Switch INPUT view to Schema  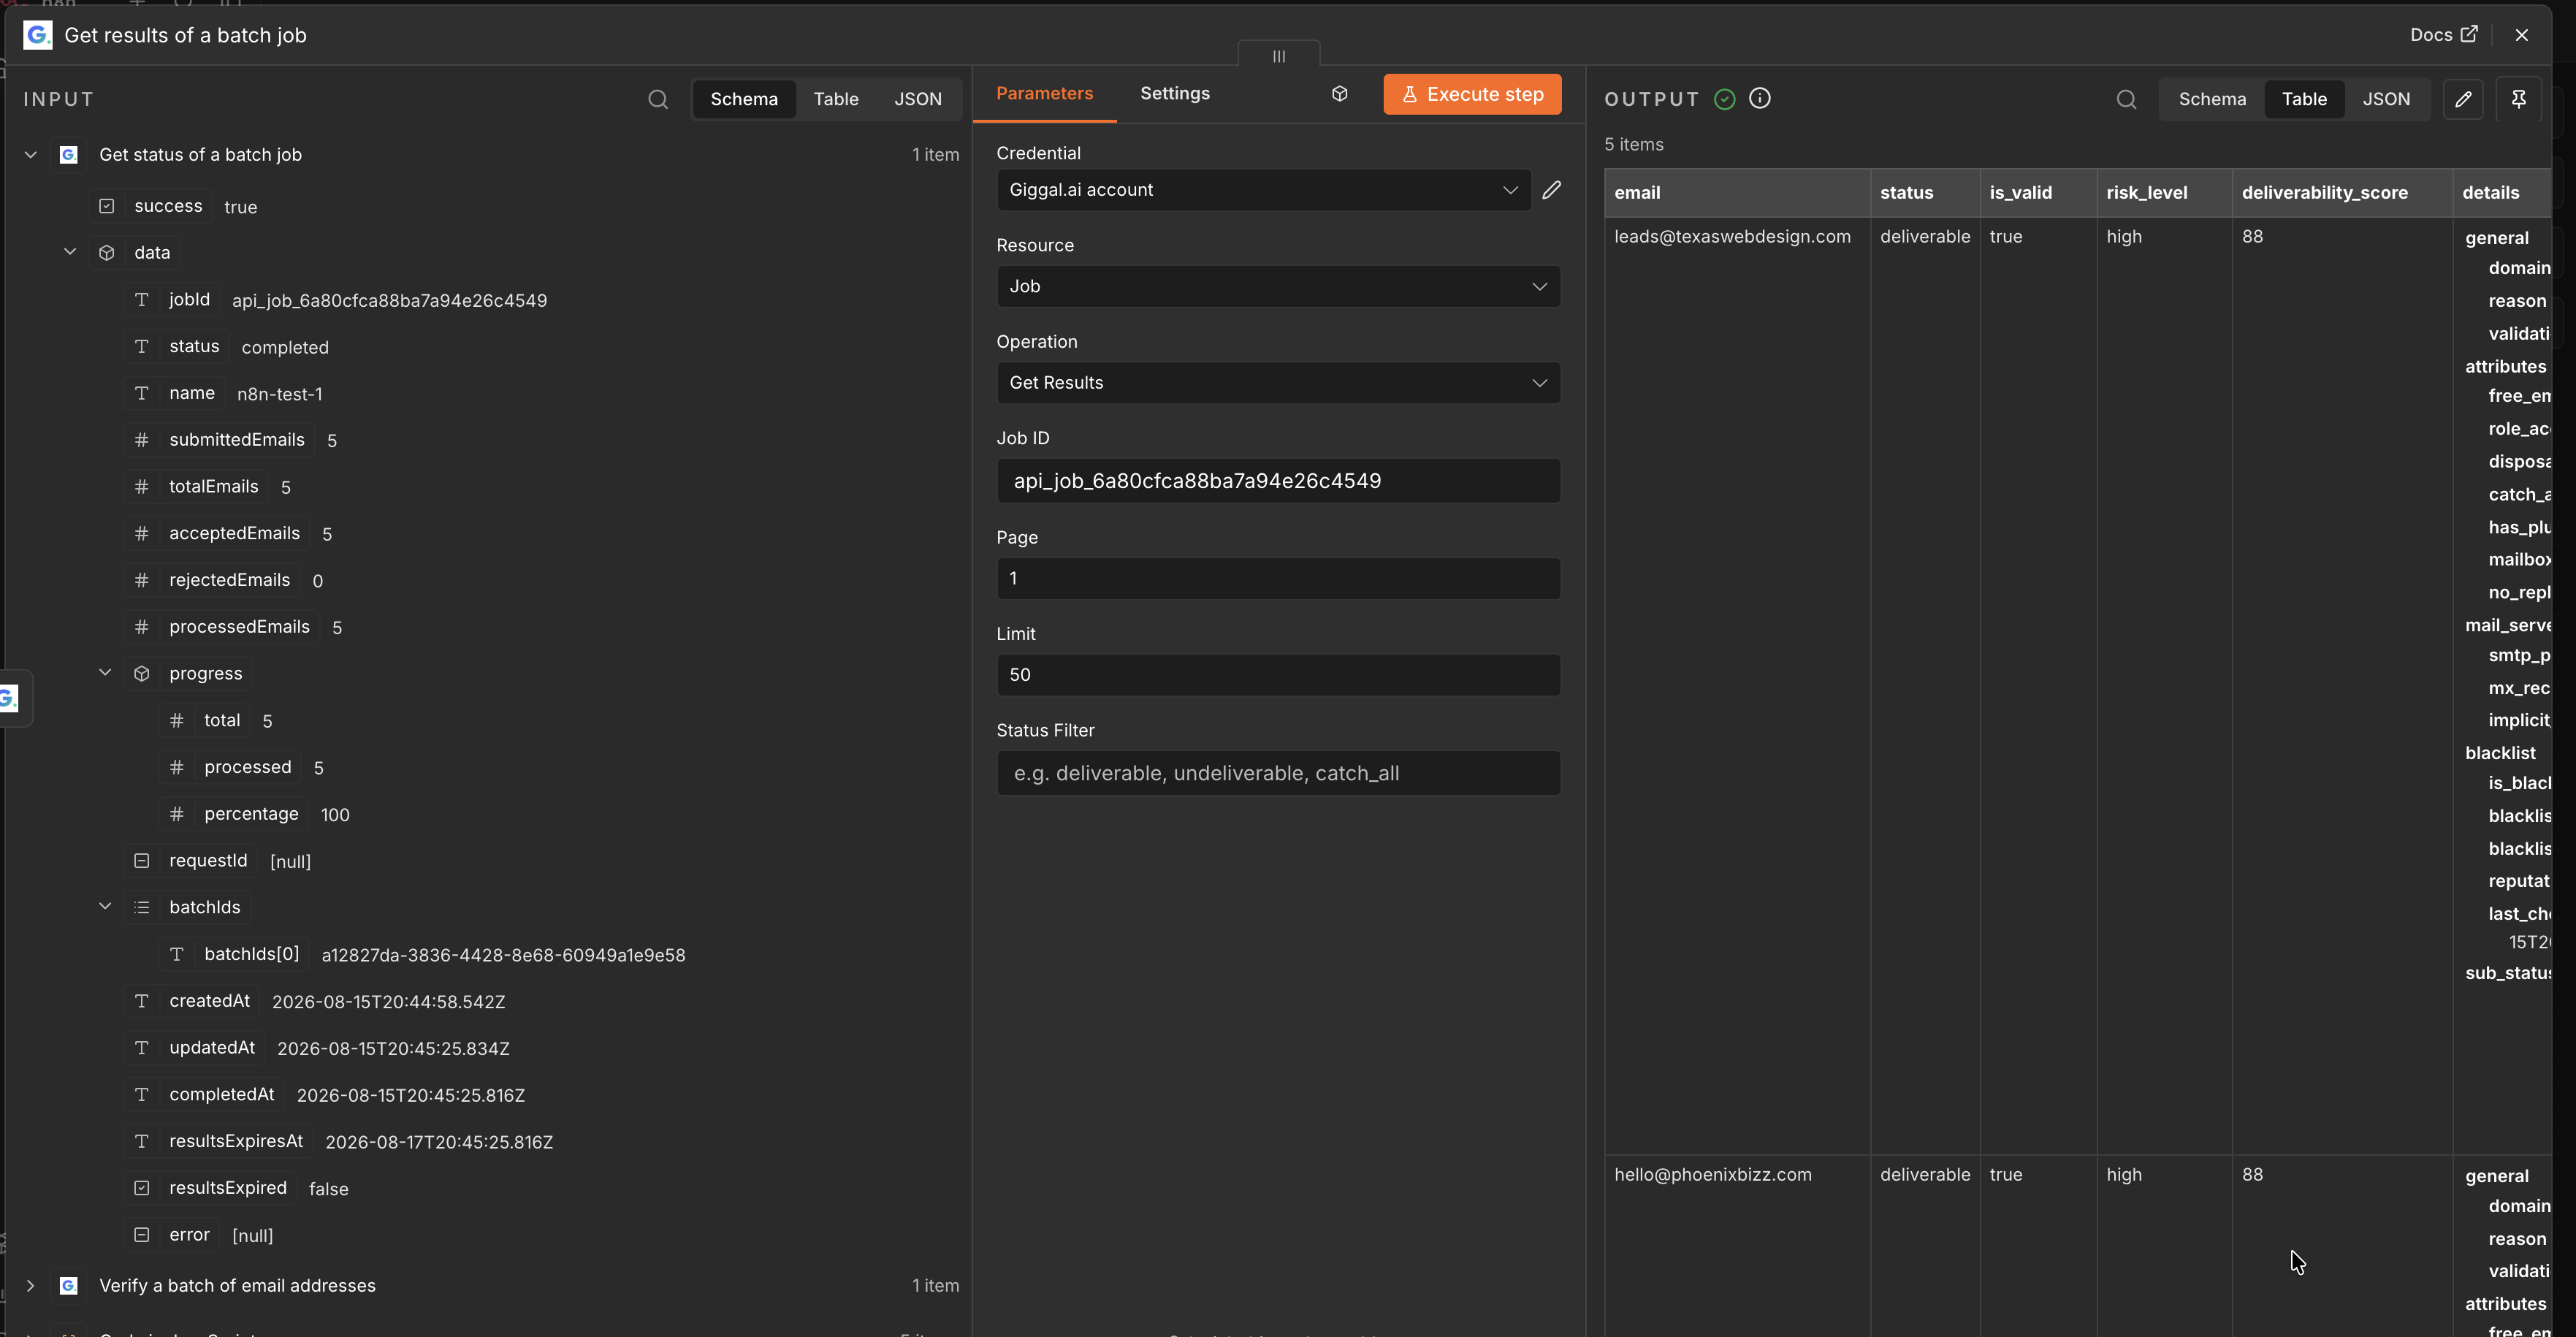click(x=744, y=99)
